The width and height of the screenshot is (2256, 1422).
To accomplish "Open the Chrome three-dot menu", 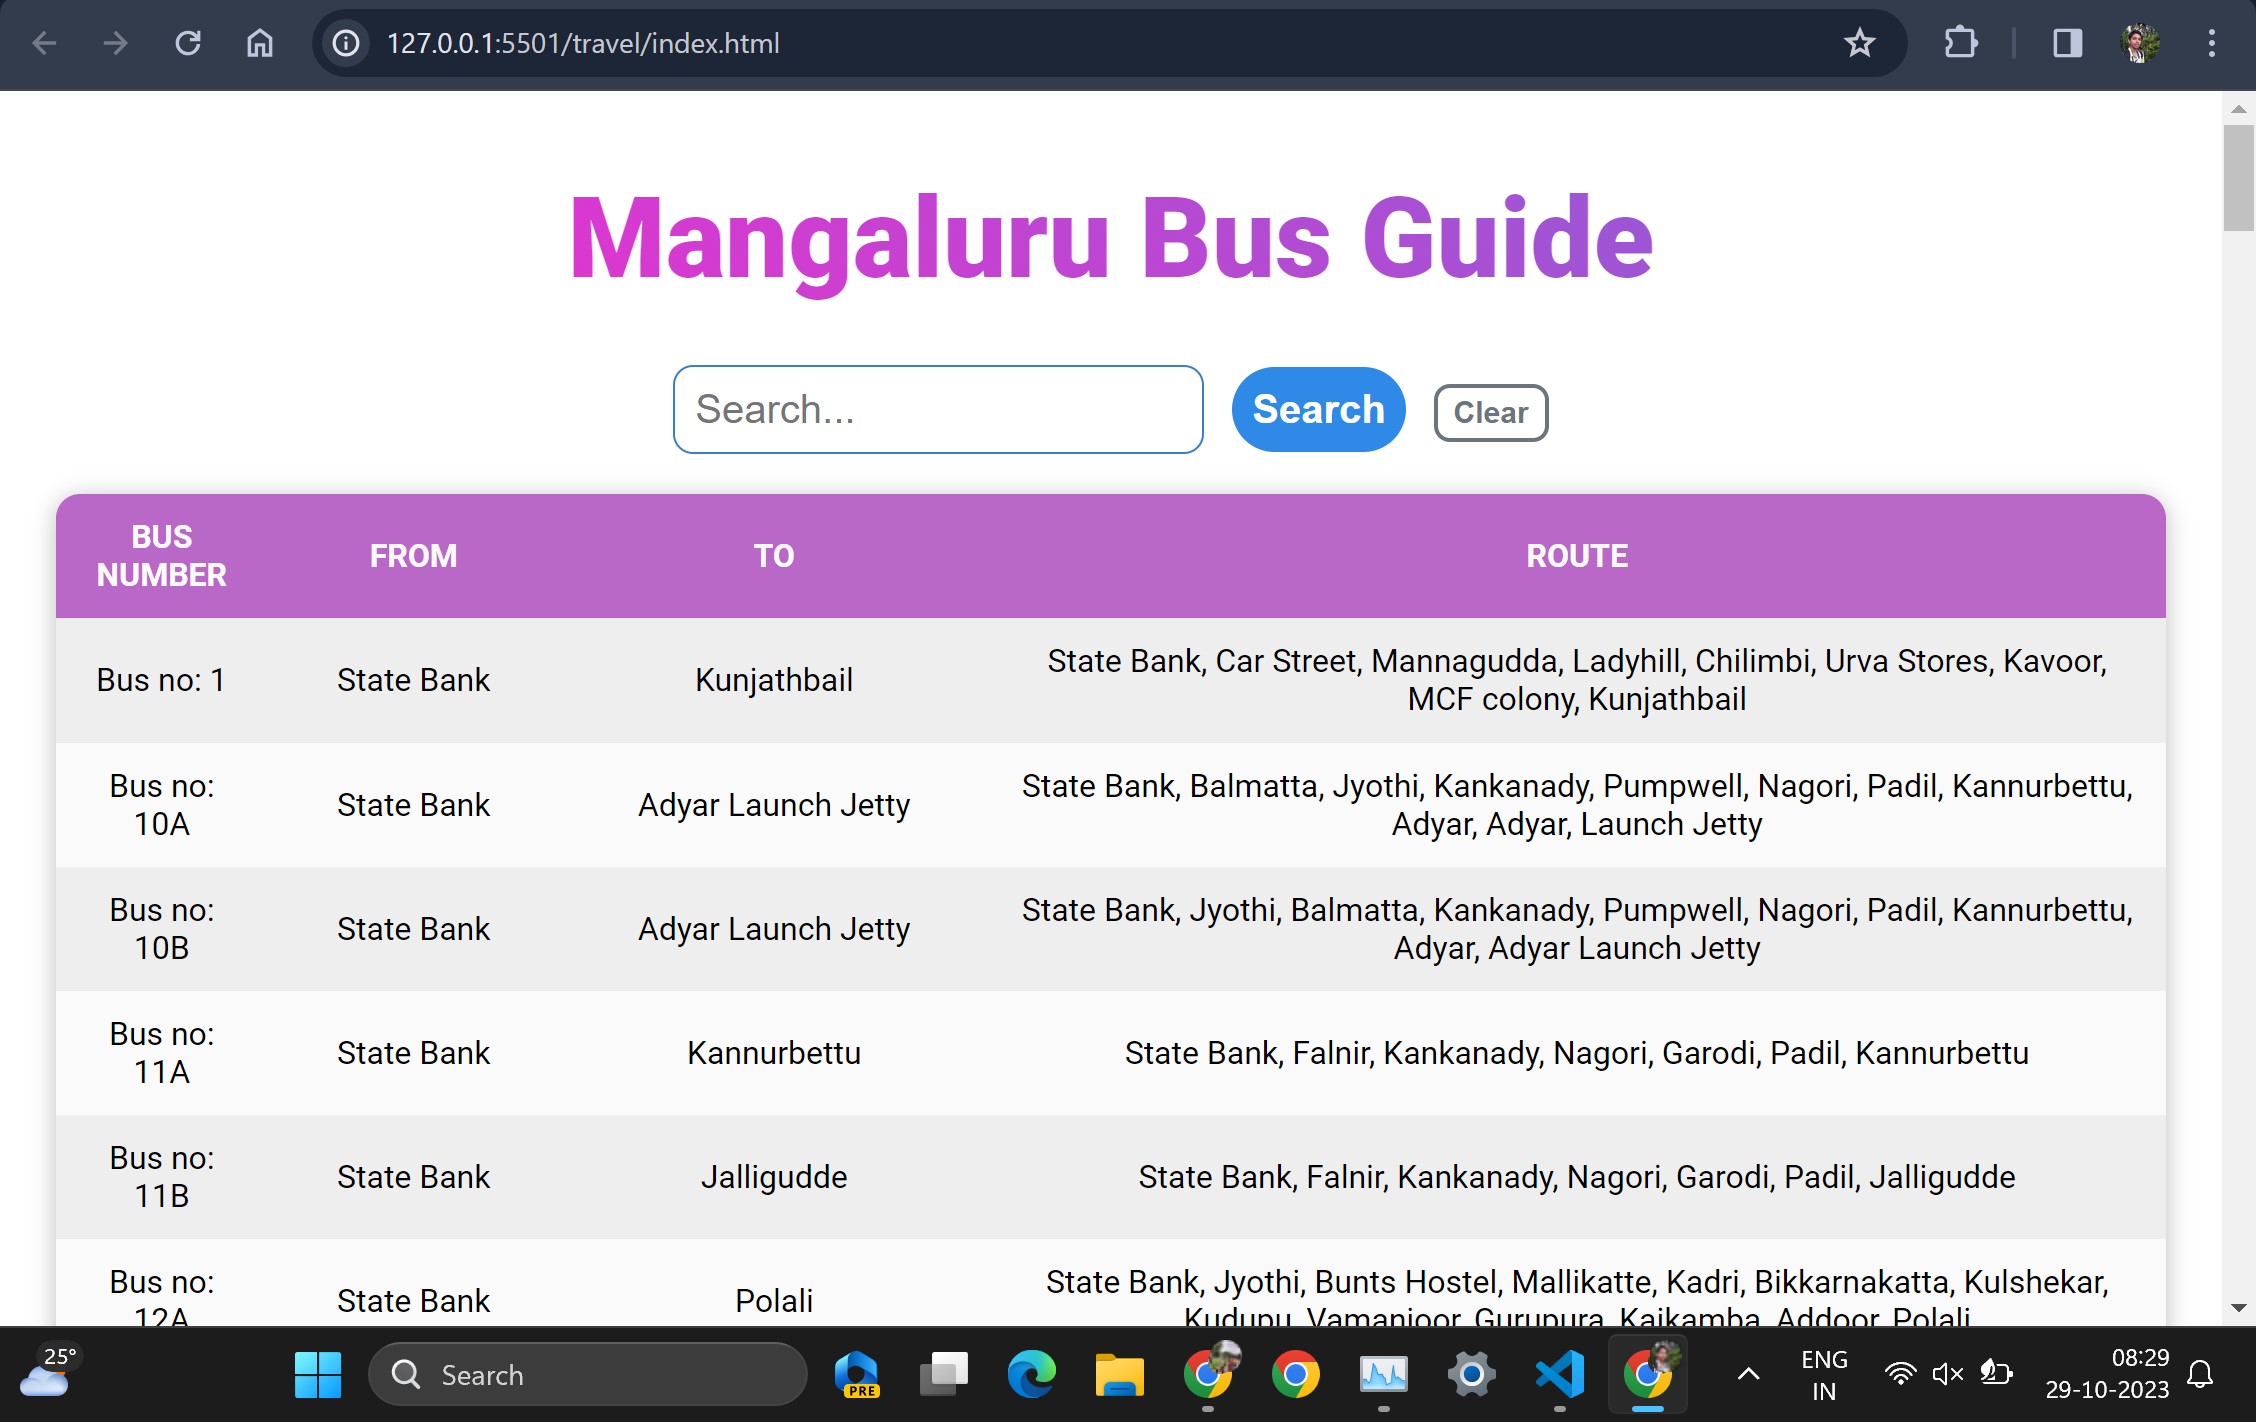I will coord(2211,43).
